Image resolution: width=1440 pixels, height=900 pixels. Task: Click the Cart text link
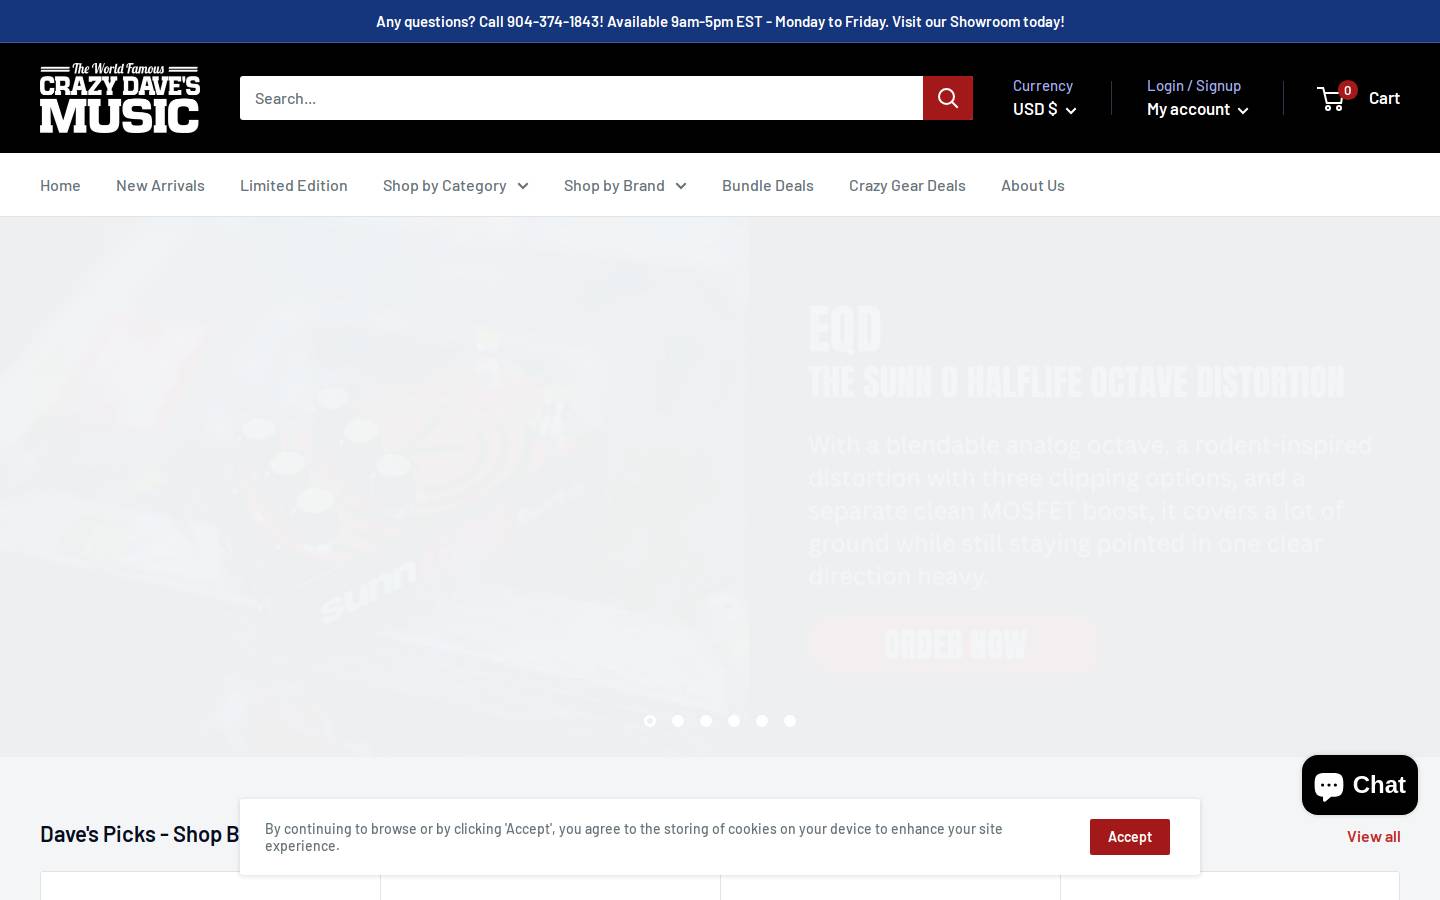tap(1384, 97)
